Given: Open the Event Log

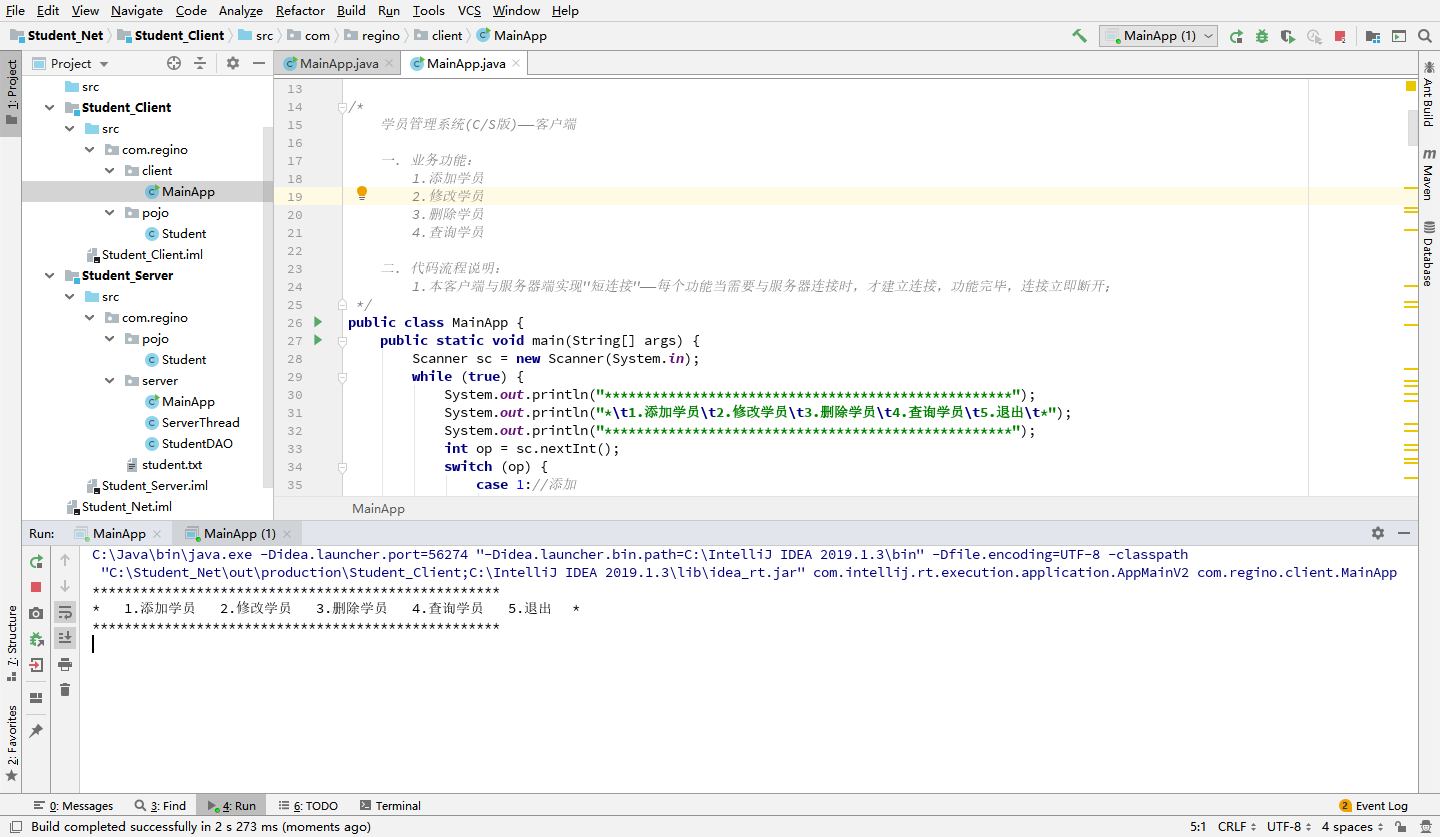Looking at the screenshot, I should click(1373, 805).
